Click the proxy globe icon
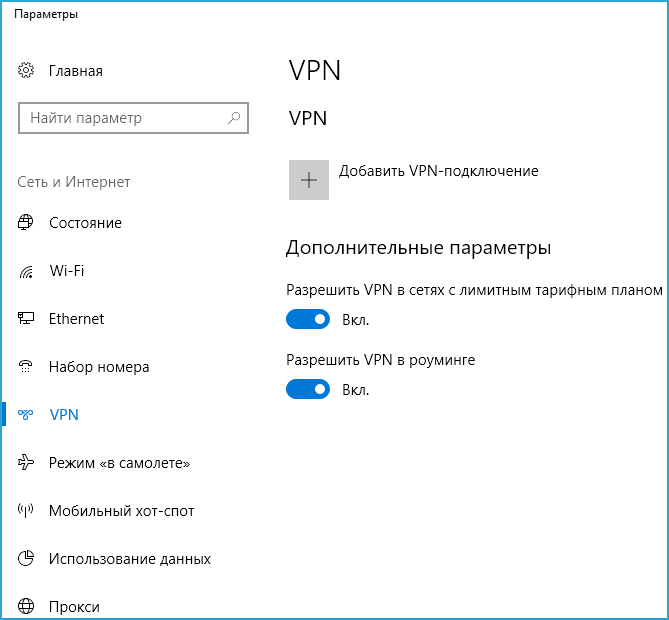The width and height of the screenshot is (669, 620). [27, 607]
